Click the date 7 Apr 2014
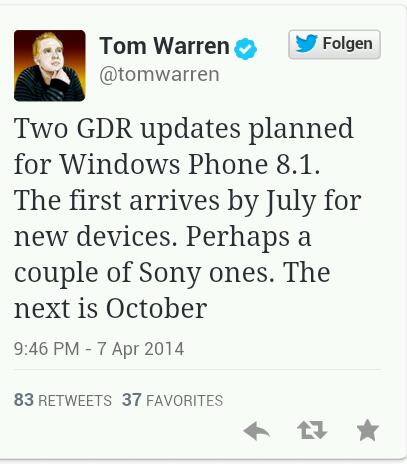Image resolution: width=407 pixels, height=464 pixels. click(141, 349)
